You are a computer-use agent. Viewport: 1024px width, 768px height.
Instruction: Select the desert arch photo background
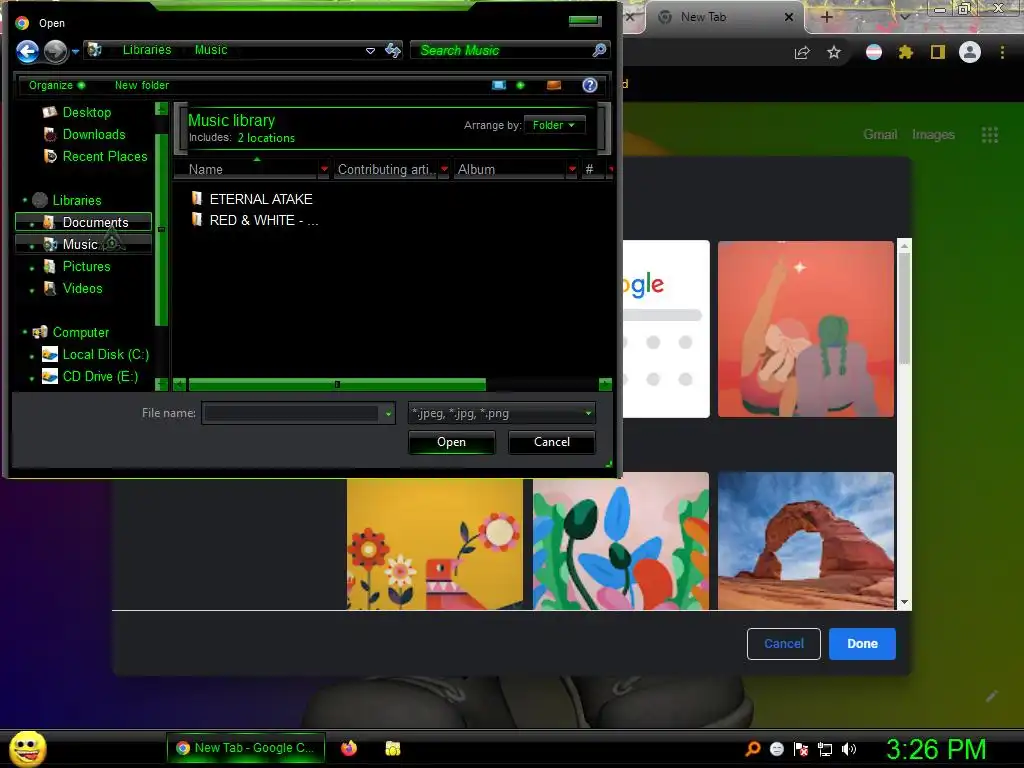806,541
